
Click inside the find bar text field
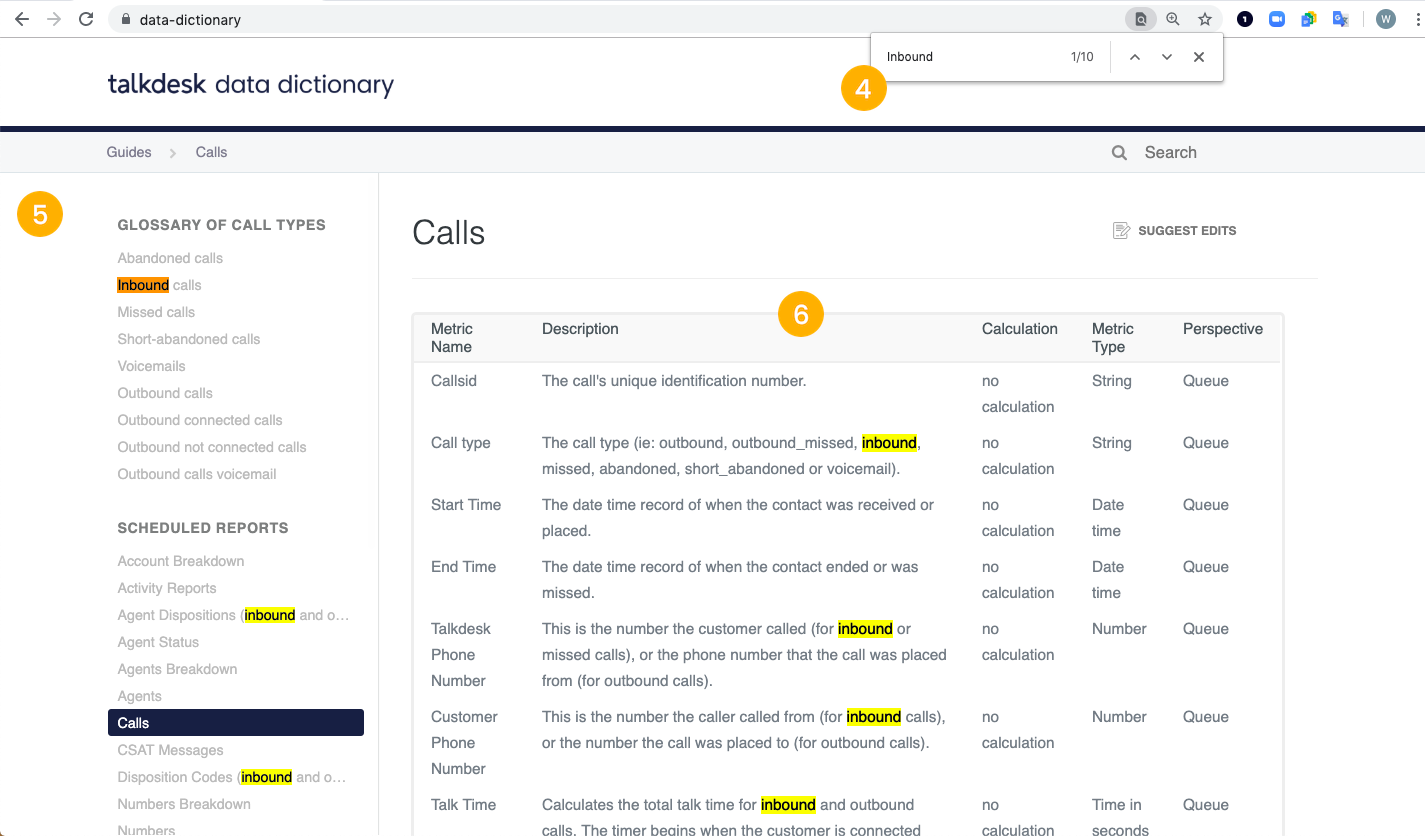(x=960, y=57)
